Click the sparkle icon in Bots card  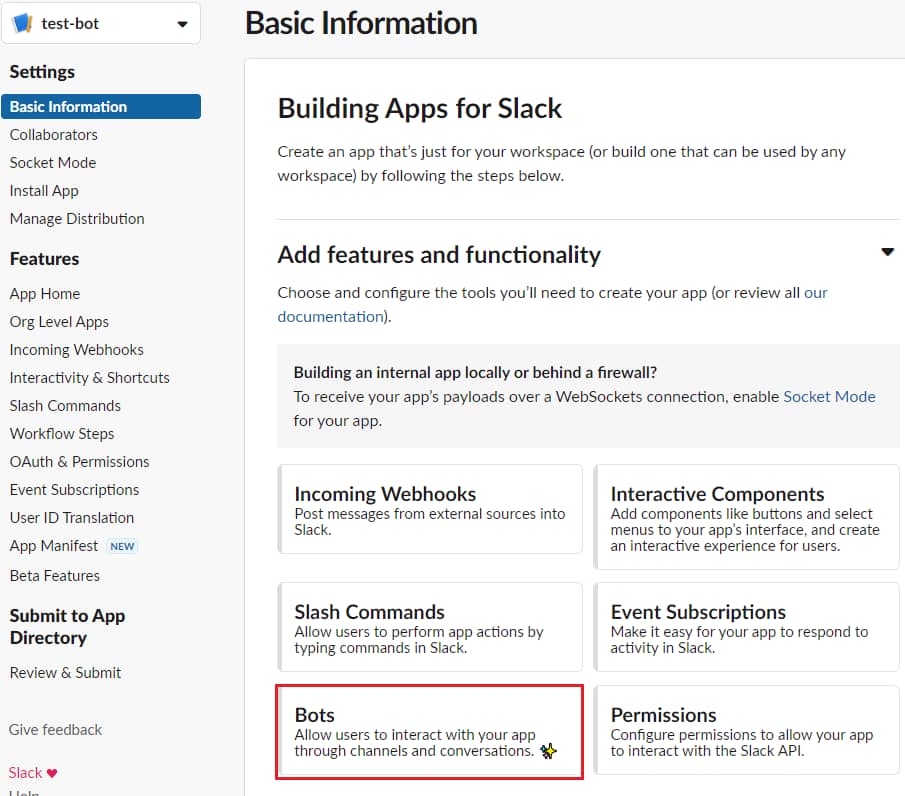pyautogui.click(x=548, y=751)
